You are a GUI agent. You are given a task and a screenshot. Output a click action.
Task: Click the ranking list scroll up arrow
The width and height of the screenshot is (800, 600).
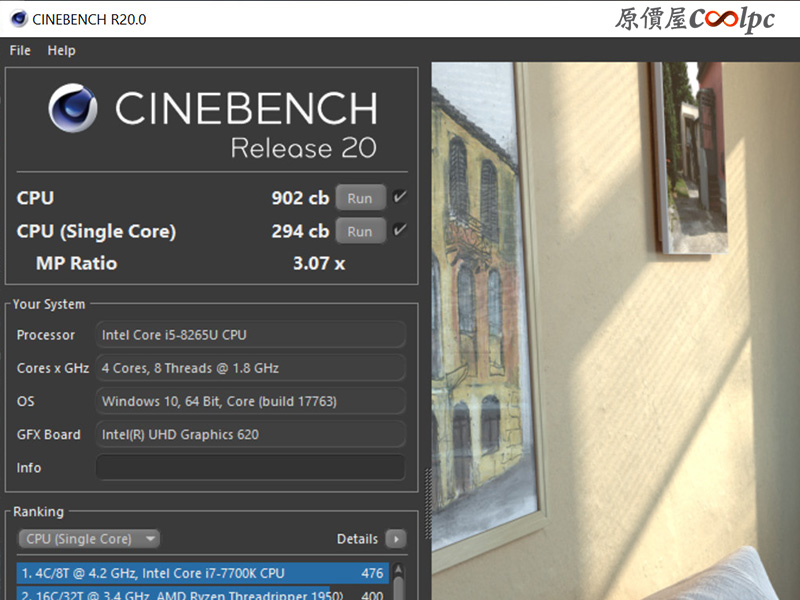pyautogui.click(x=398, y=570)
